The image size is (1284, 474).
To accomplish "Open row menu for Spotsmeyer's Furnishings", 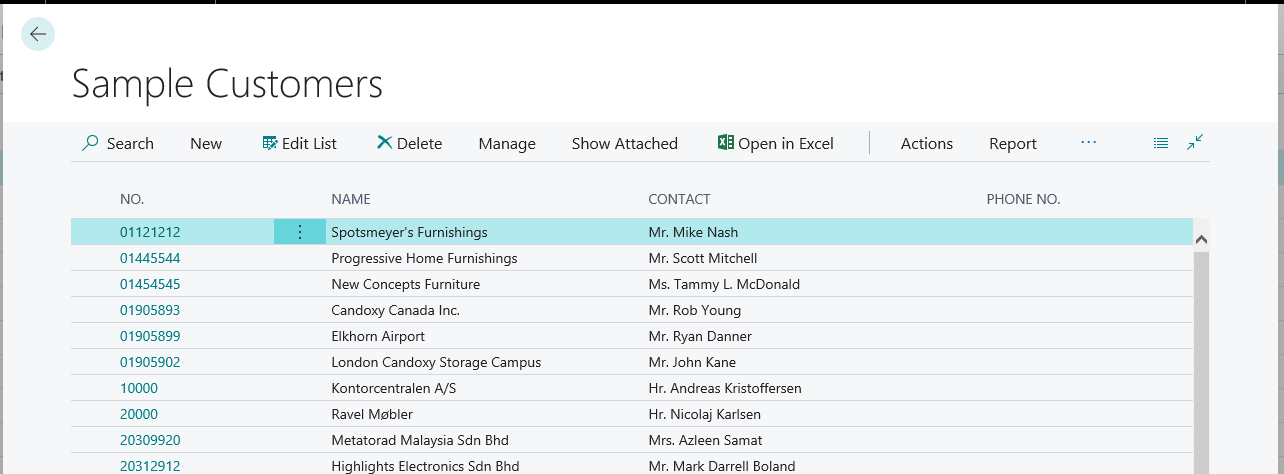I will click(300, 232).
